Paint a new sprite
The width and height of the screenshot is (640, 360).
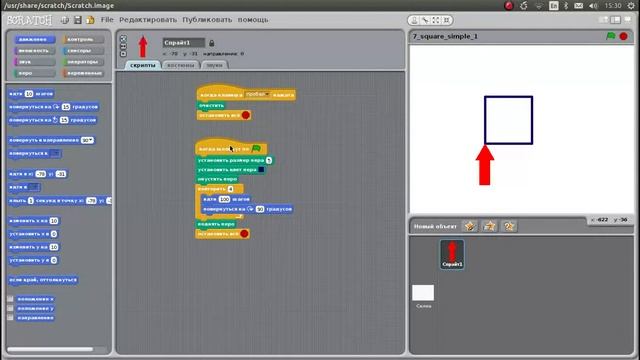coord(470,226)
